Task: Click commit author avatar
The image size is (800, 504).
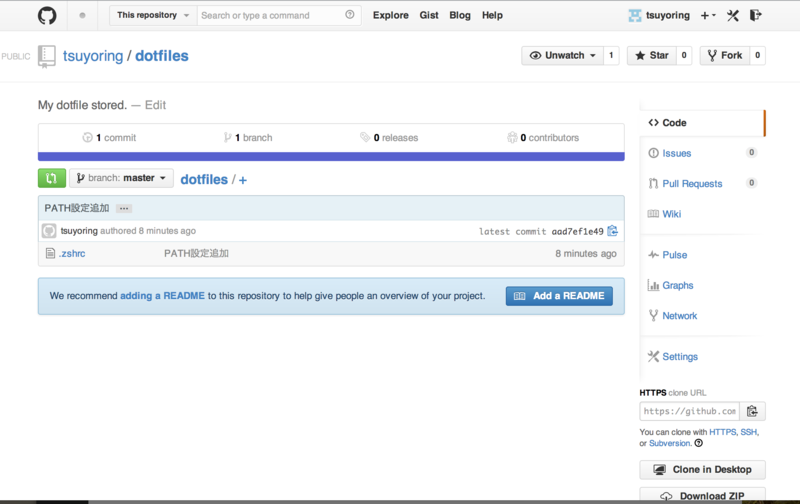Action: pyautogui.click(x=49, y=231)
